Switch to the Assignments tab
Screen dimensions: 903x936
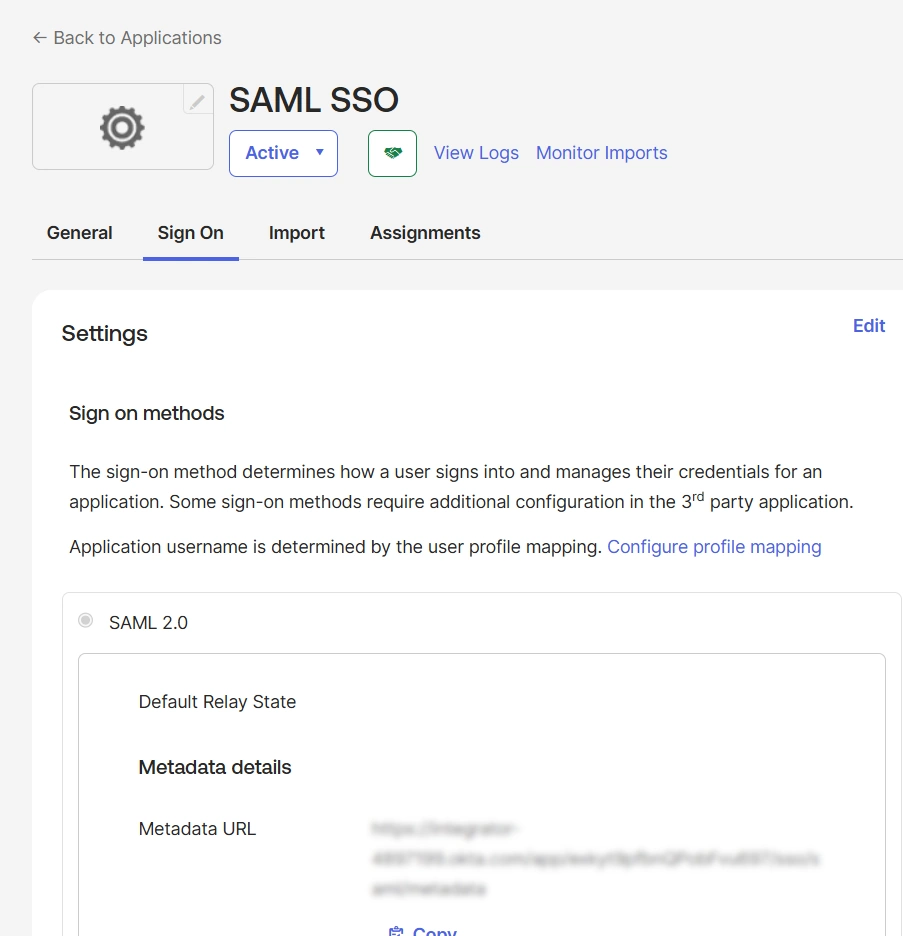point(425,232)
